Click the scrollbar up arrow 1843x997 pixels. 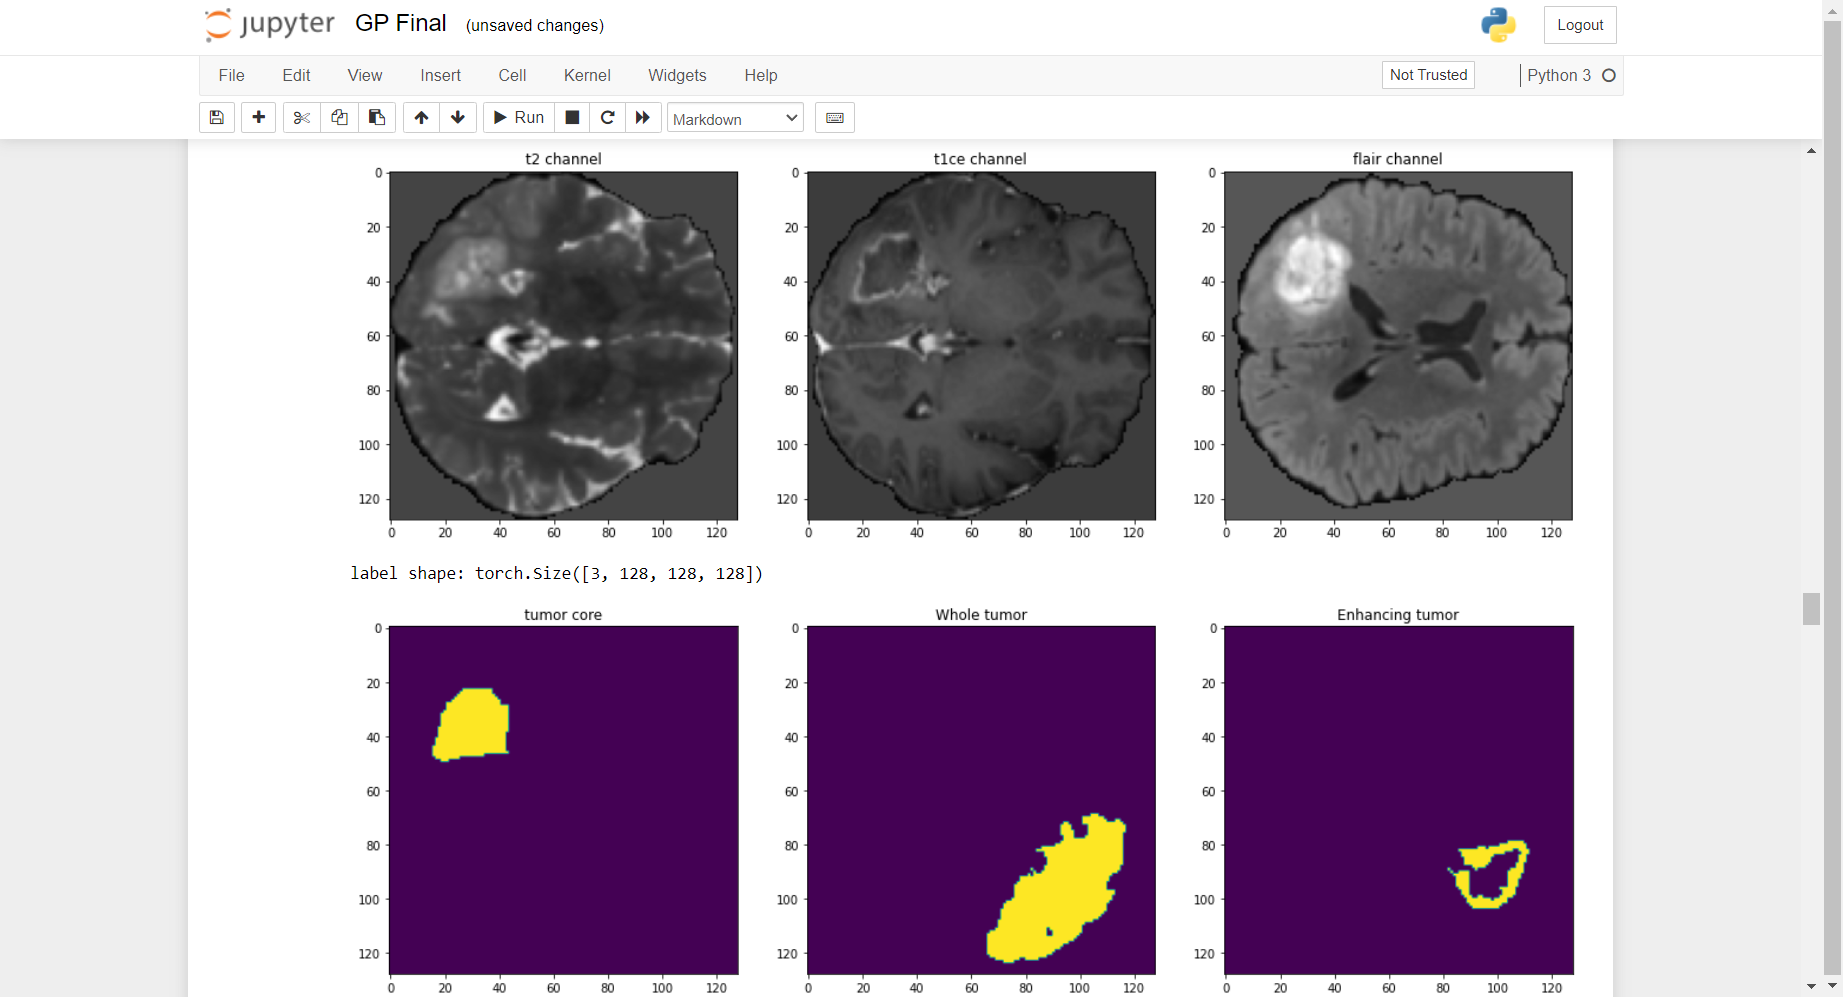1811,151
